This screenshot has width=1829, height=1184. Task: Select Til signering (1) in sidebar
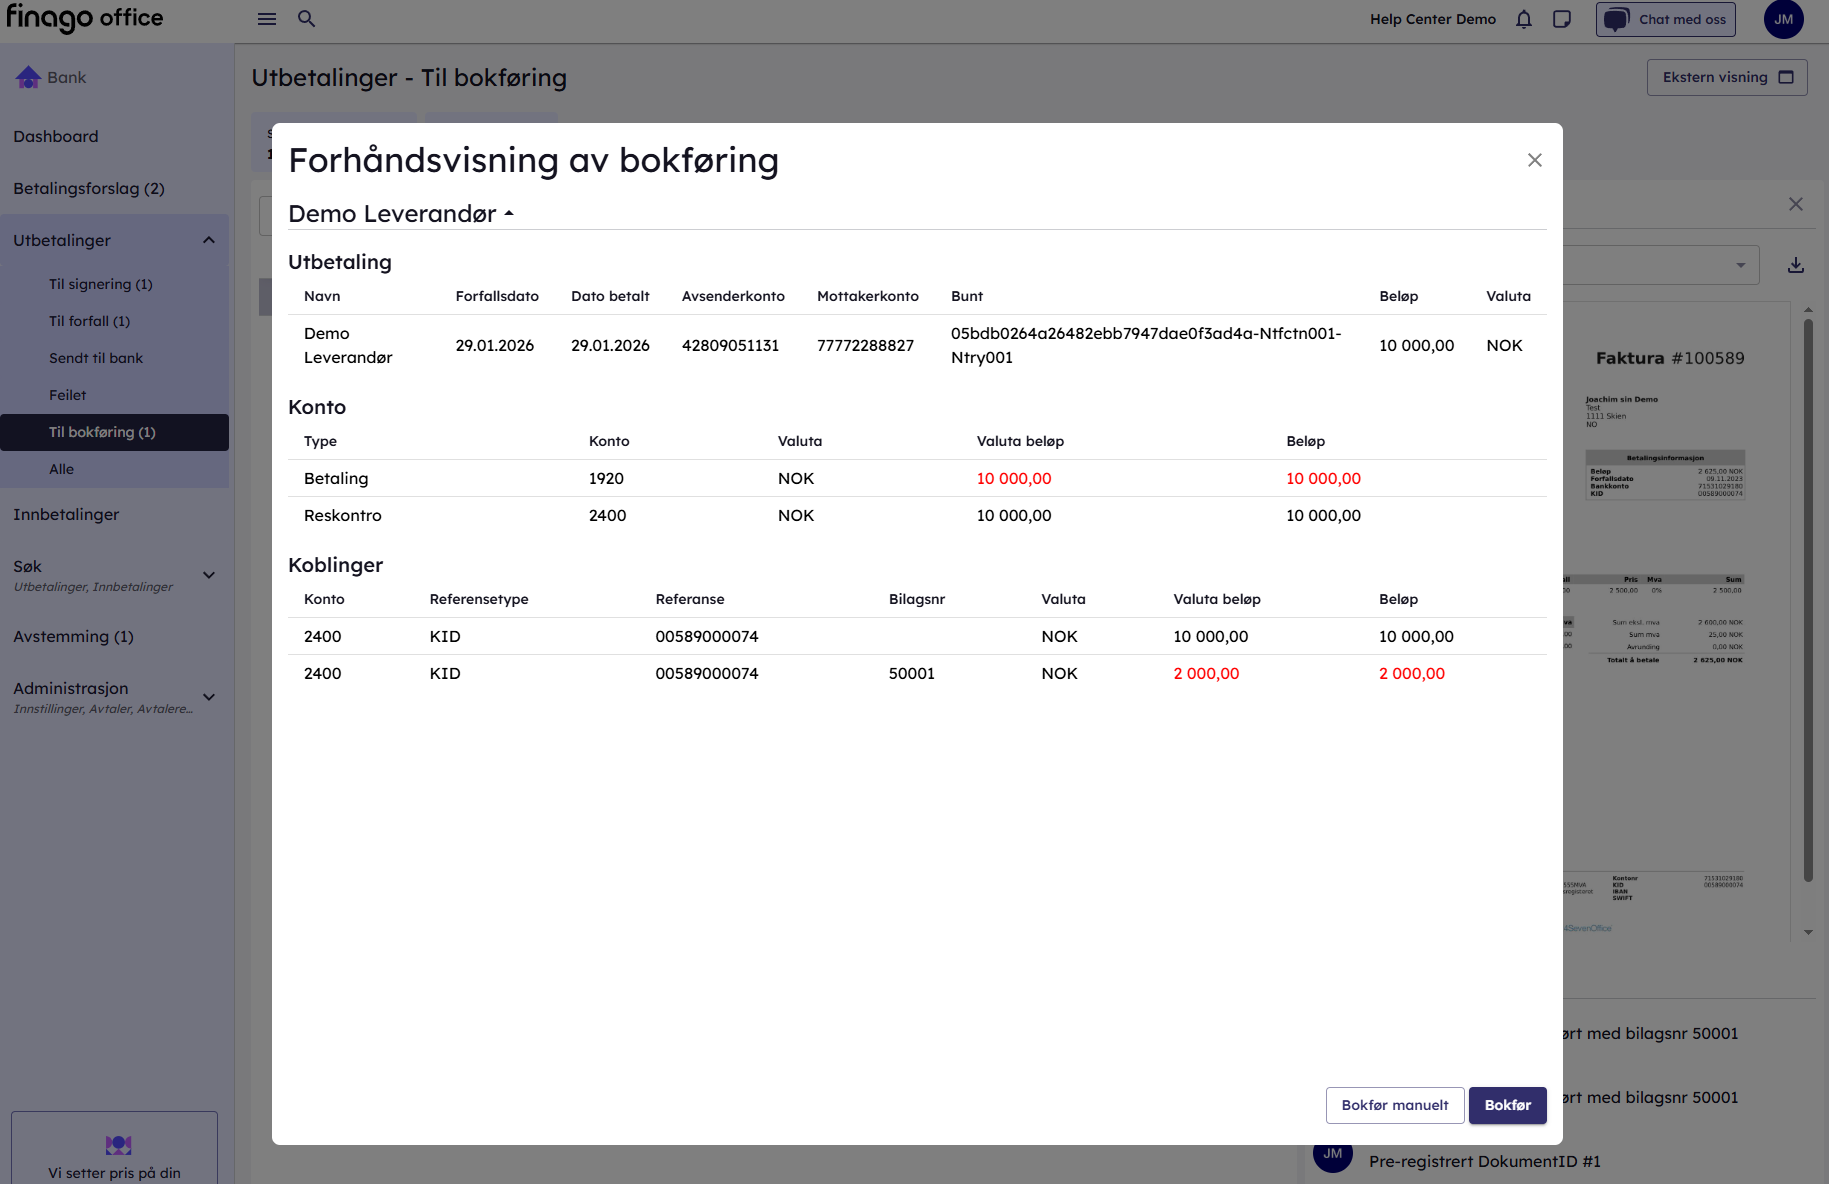pos(101,284)
